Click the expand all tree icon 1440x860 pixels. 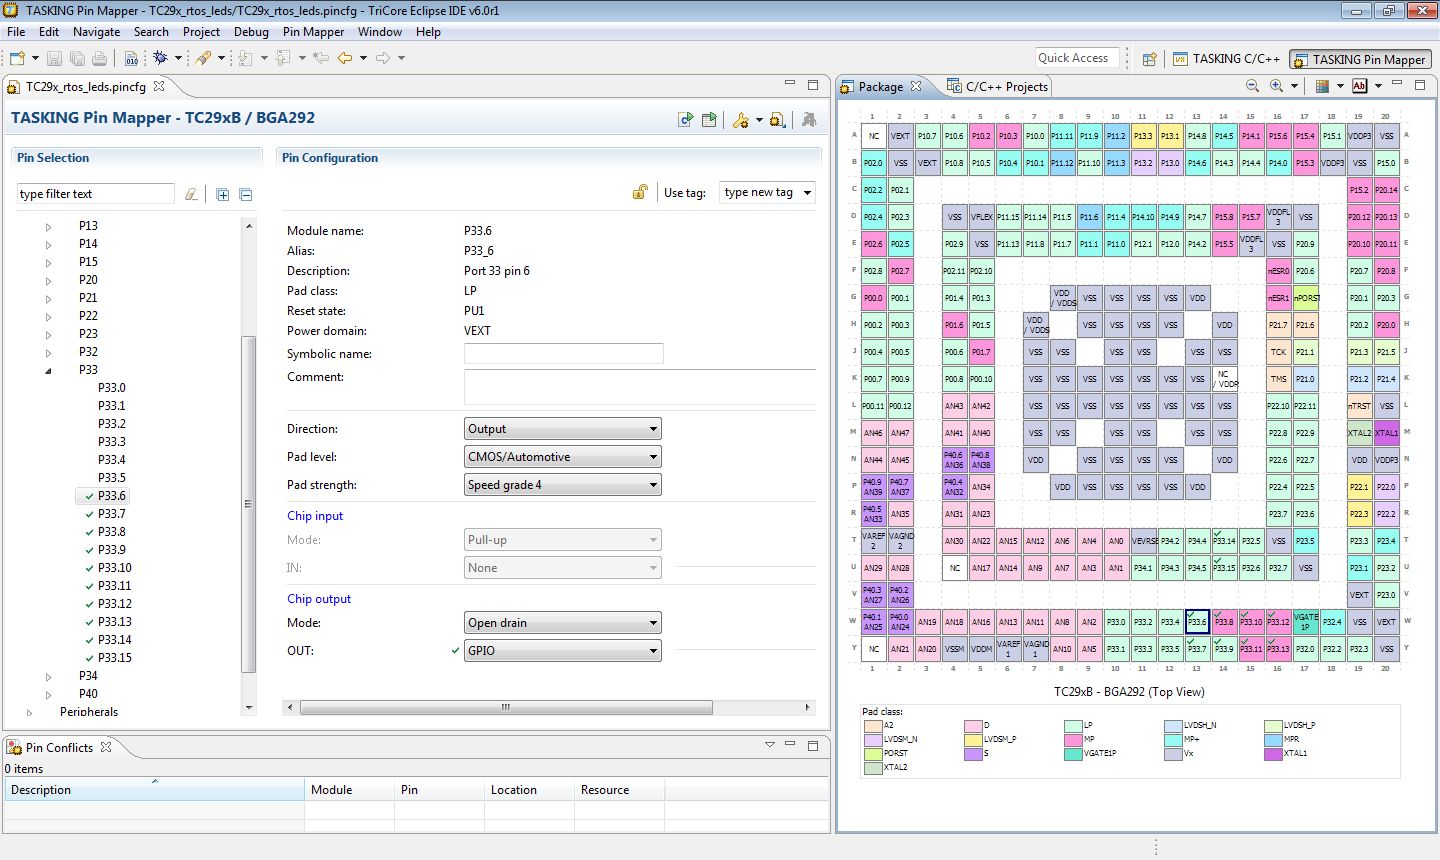[222, 194]
